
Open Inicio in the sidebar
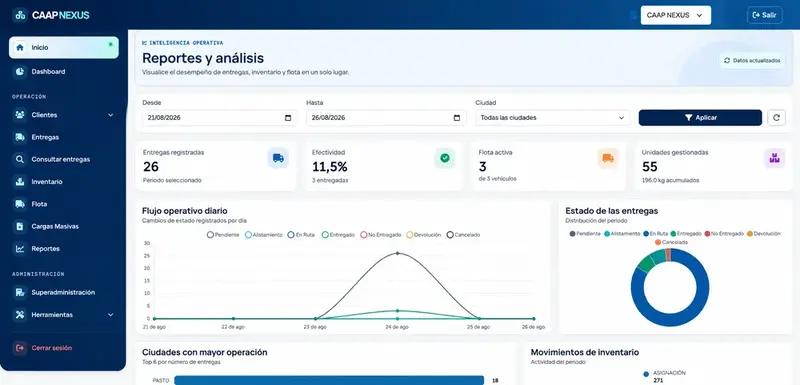64,47
